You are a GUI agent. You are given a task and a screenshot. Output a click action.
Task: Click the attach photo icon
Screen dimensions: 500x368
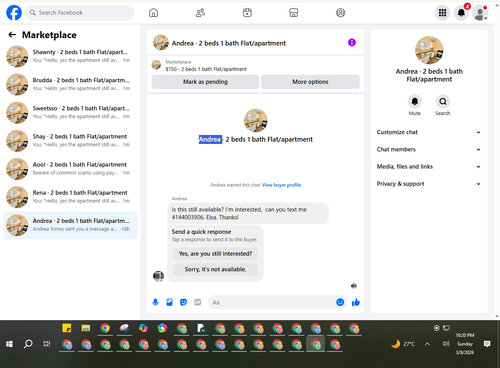tap(169, 302)
